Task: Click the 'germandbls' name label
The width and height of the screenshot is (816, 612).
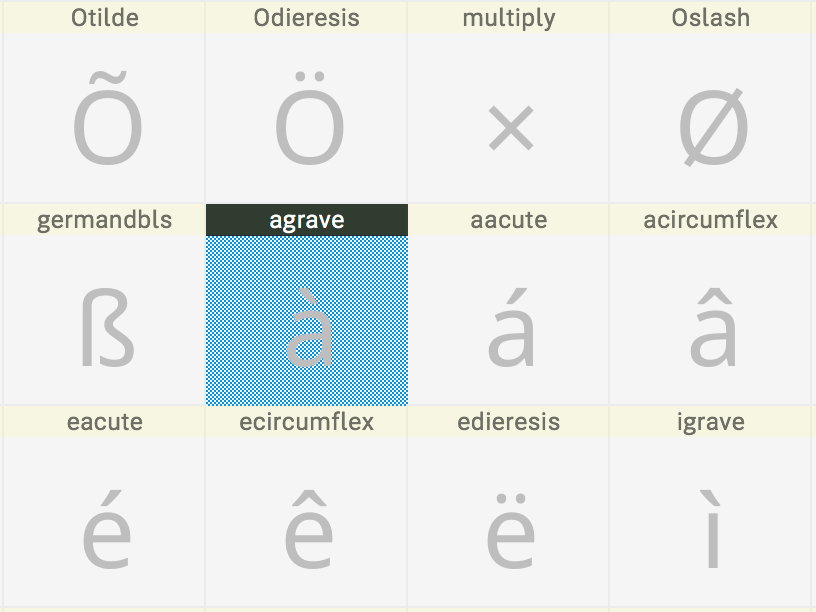Action: (x=104, y=220)
